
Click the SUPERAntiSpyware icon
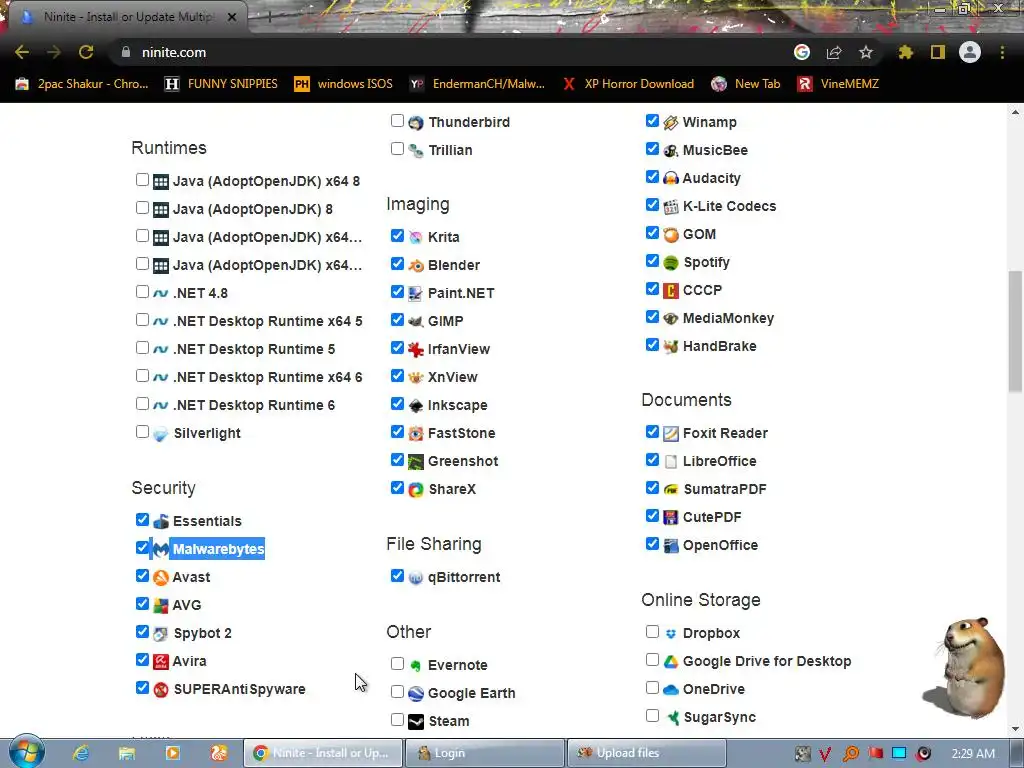(x=161, y=689)
